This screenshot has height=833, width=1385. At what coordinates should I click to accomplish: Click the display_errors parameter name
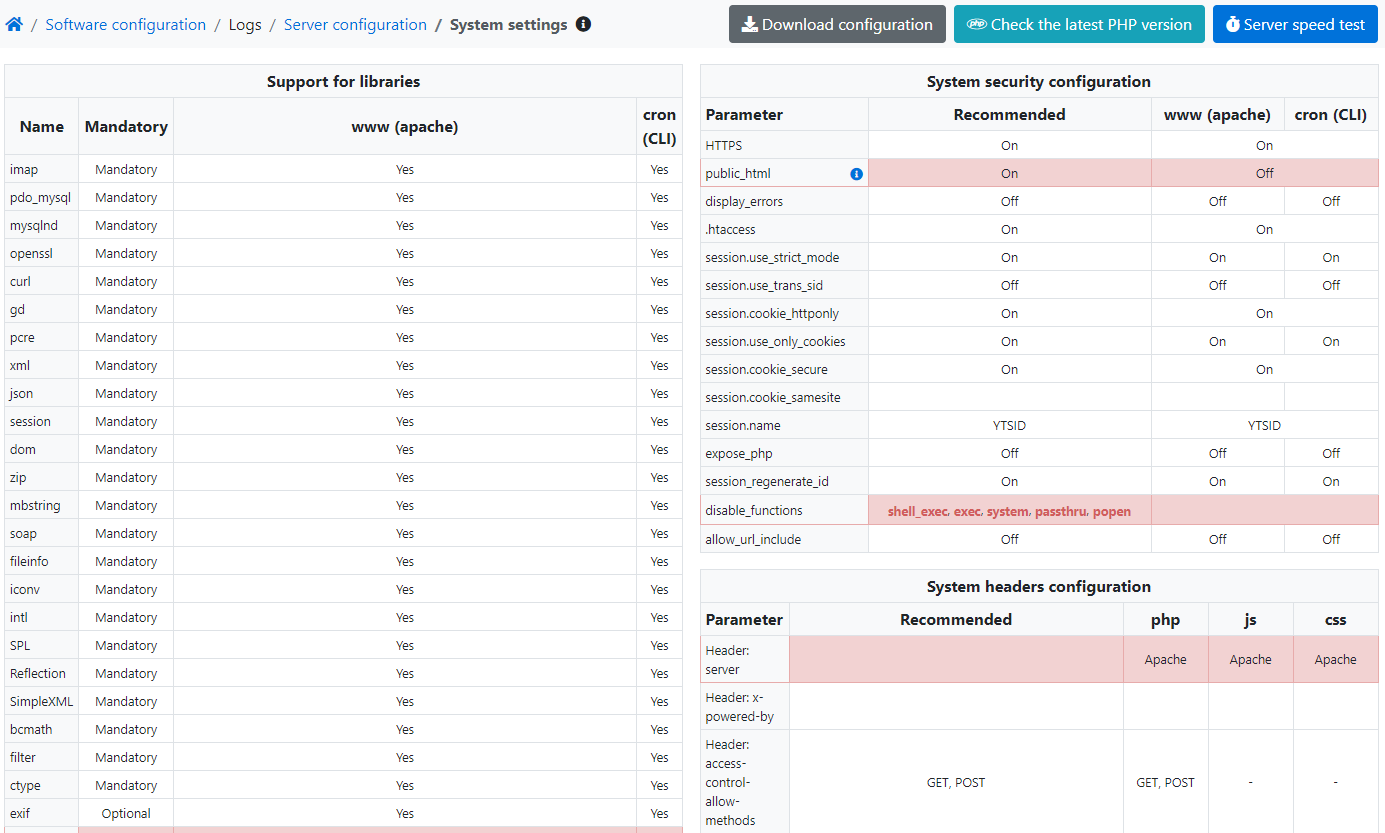744,201
